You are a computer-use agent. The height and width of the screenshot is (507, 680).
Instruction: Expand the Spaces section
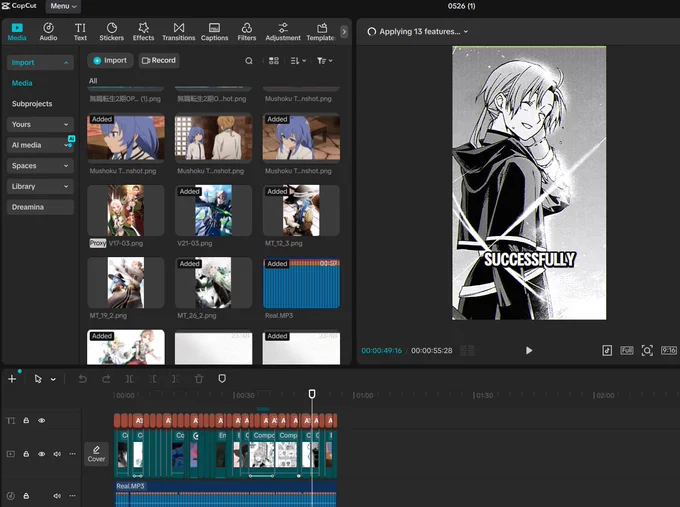[40, 166]
